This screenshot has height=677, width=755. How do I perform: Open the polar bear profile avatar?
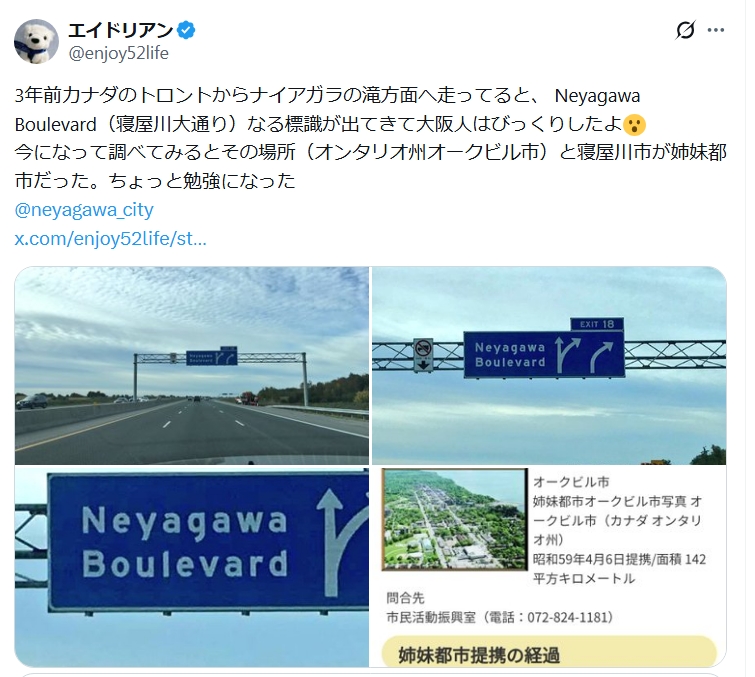[x=37, y=41]
